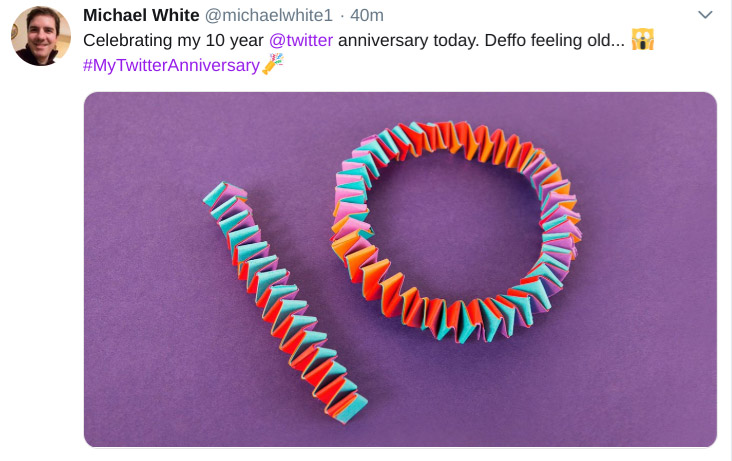
Task: Follow the @twitter mention link
Action: click(301, 41)
